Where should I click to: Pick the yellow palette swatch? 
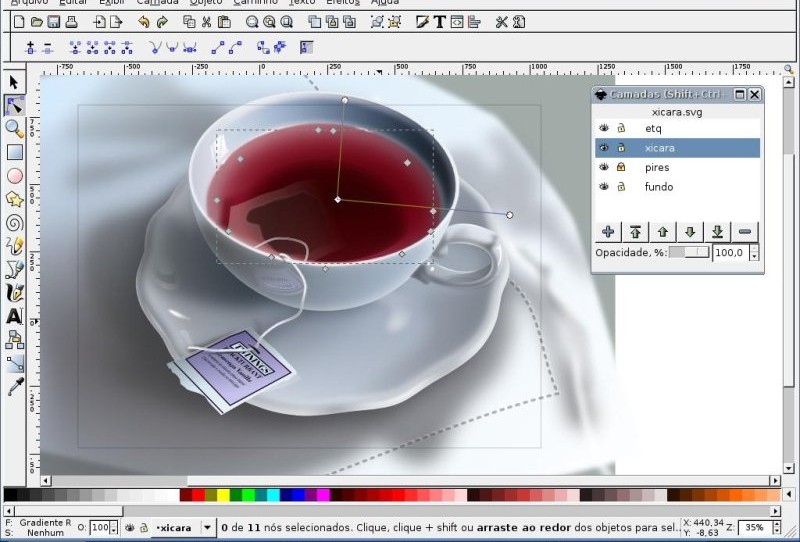(223, 495)
